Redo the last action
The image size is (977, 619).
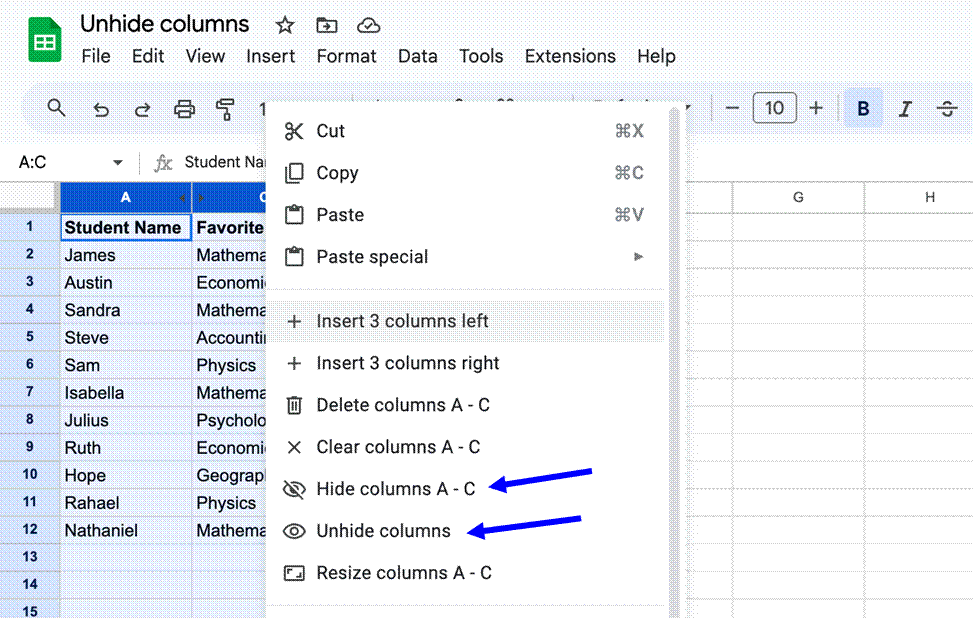click(x=142, y=108)
